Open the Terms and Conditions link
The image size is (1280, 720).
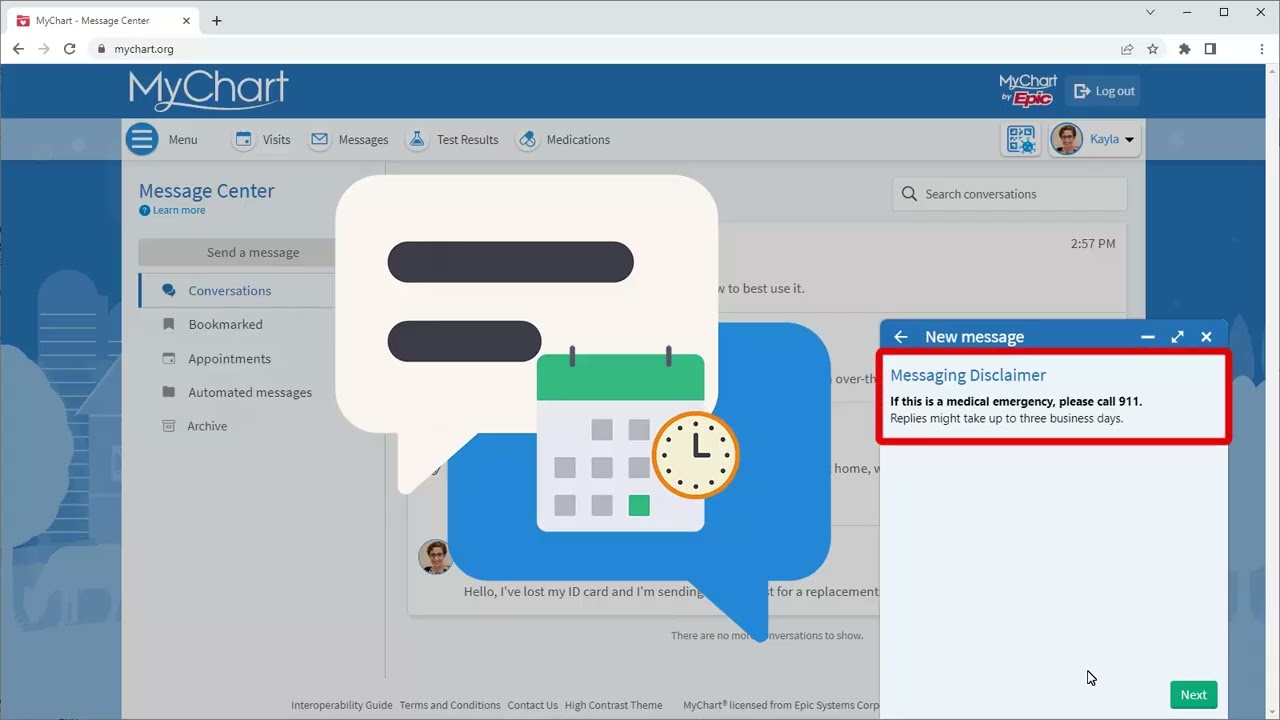coord(450,705)
